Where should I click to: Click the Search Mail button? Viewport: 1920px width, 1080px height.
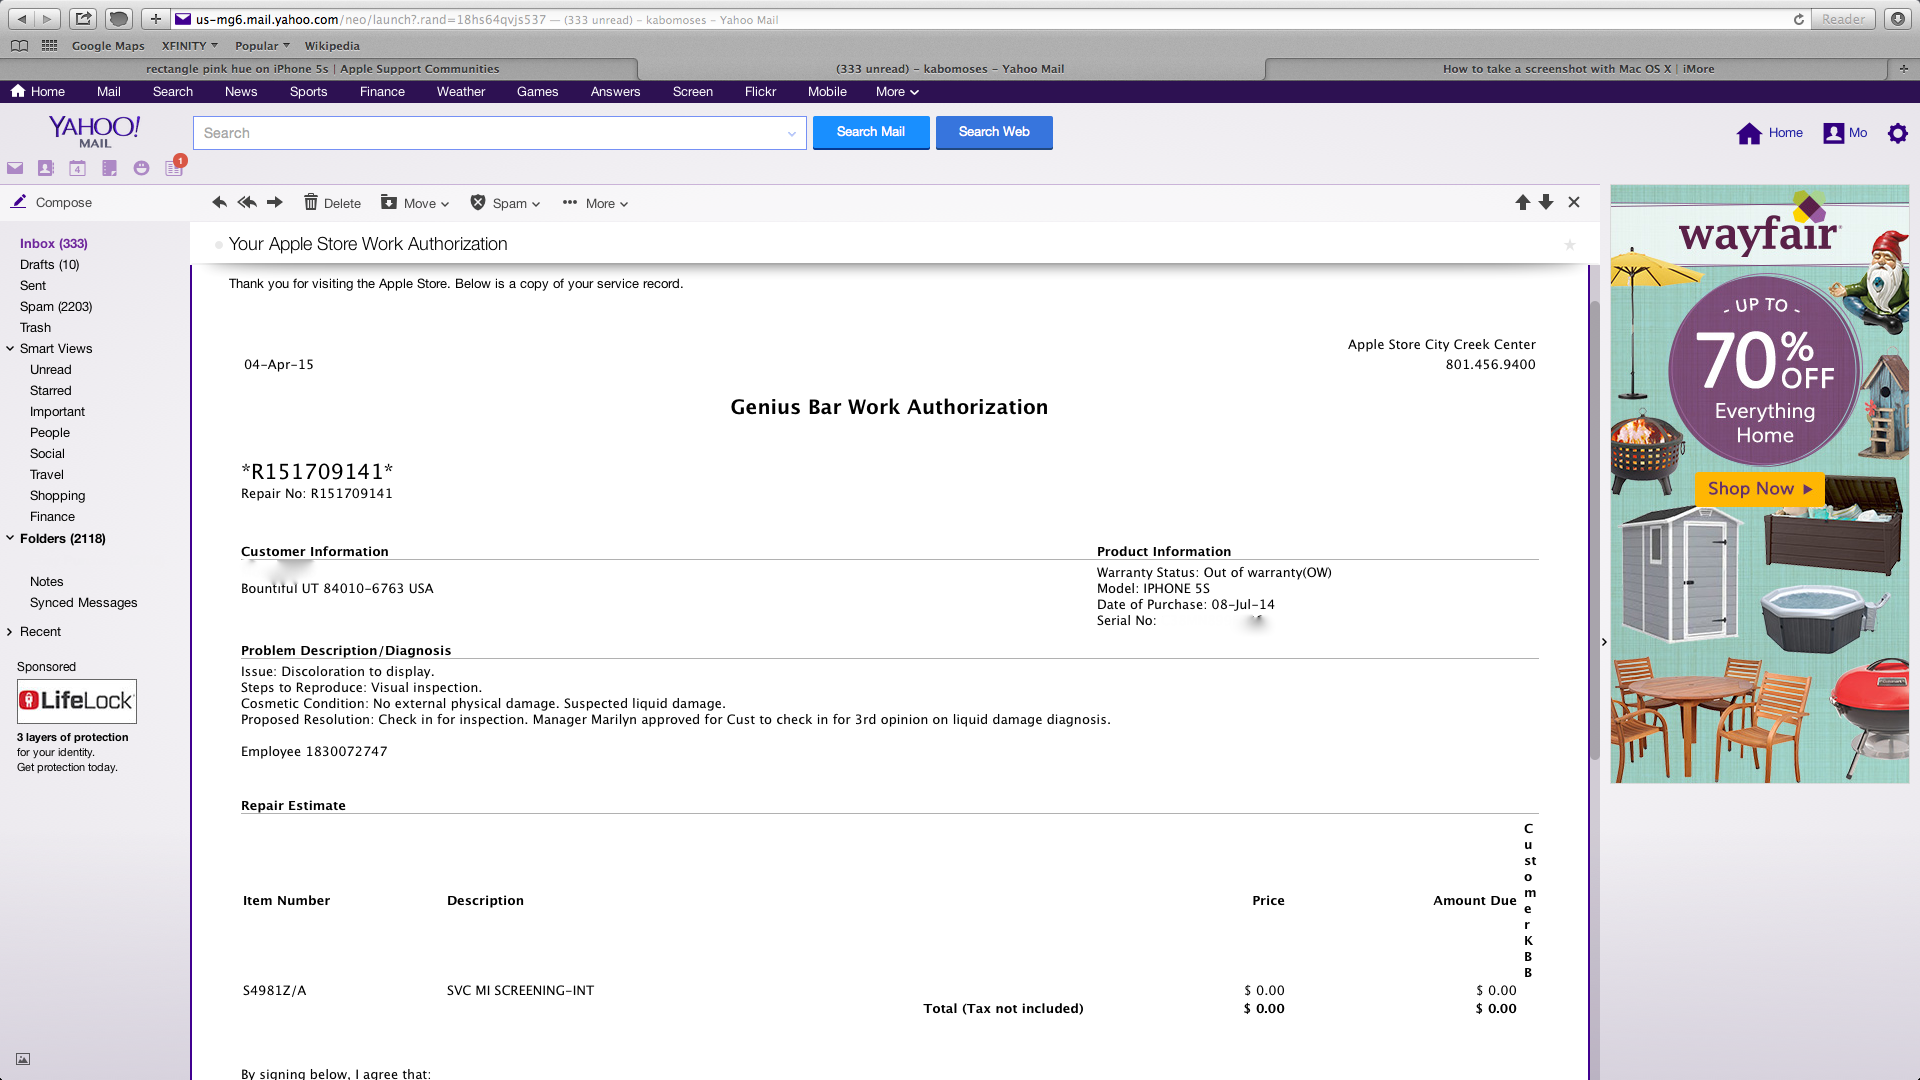(870, 132)
